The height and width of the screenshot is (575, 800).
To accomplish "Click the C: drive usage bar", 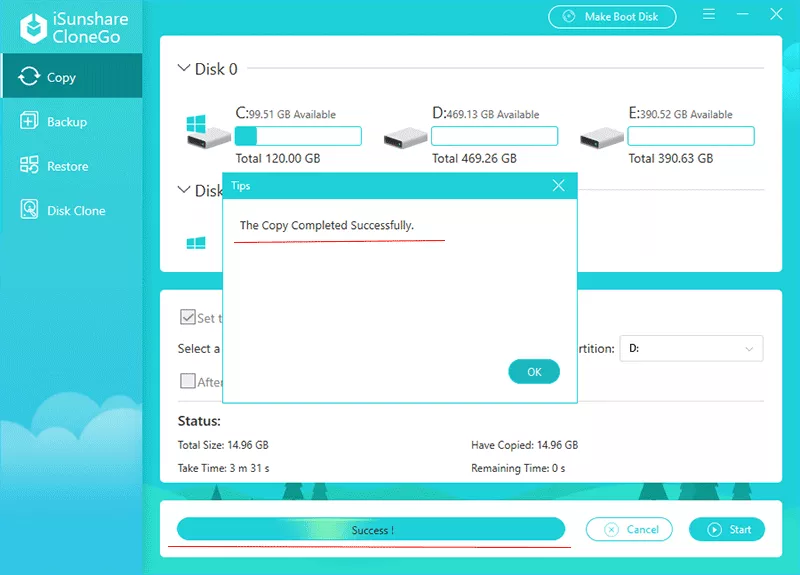I will coord(298,136).
